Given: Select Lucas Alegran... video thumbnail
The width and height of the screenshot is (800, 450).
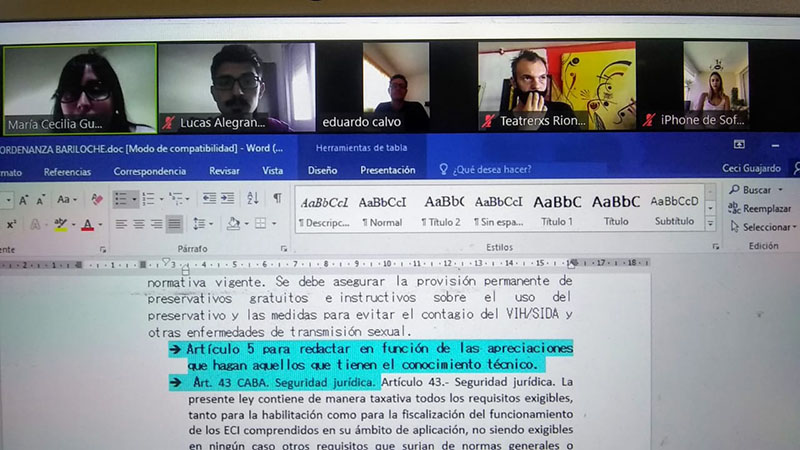Looking at the screenshot, I should 237,88.
